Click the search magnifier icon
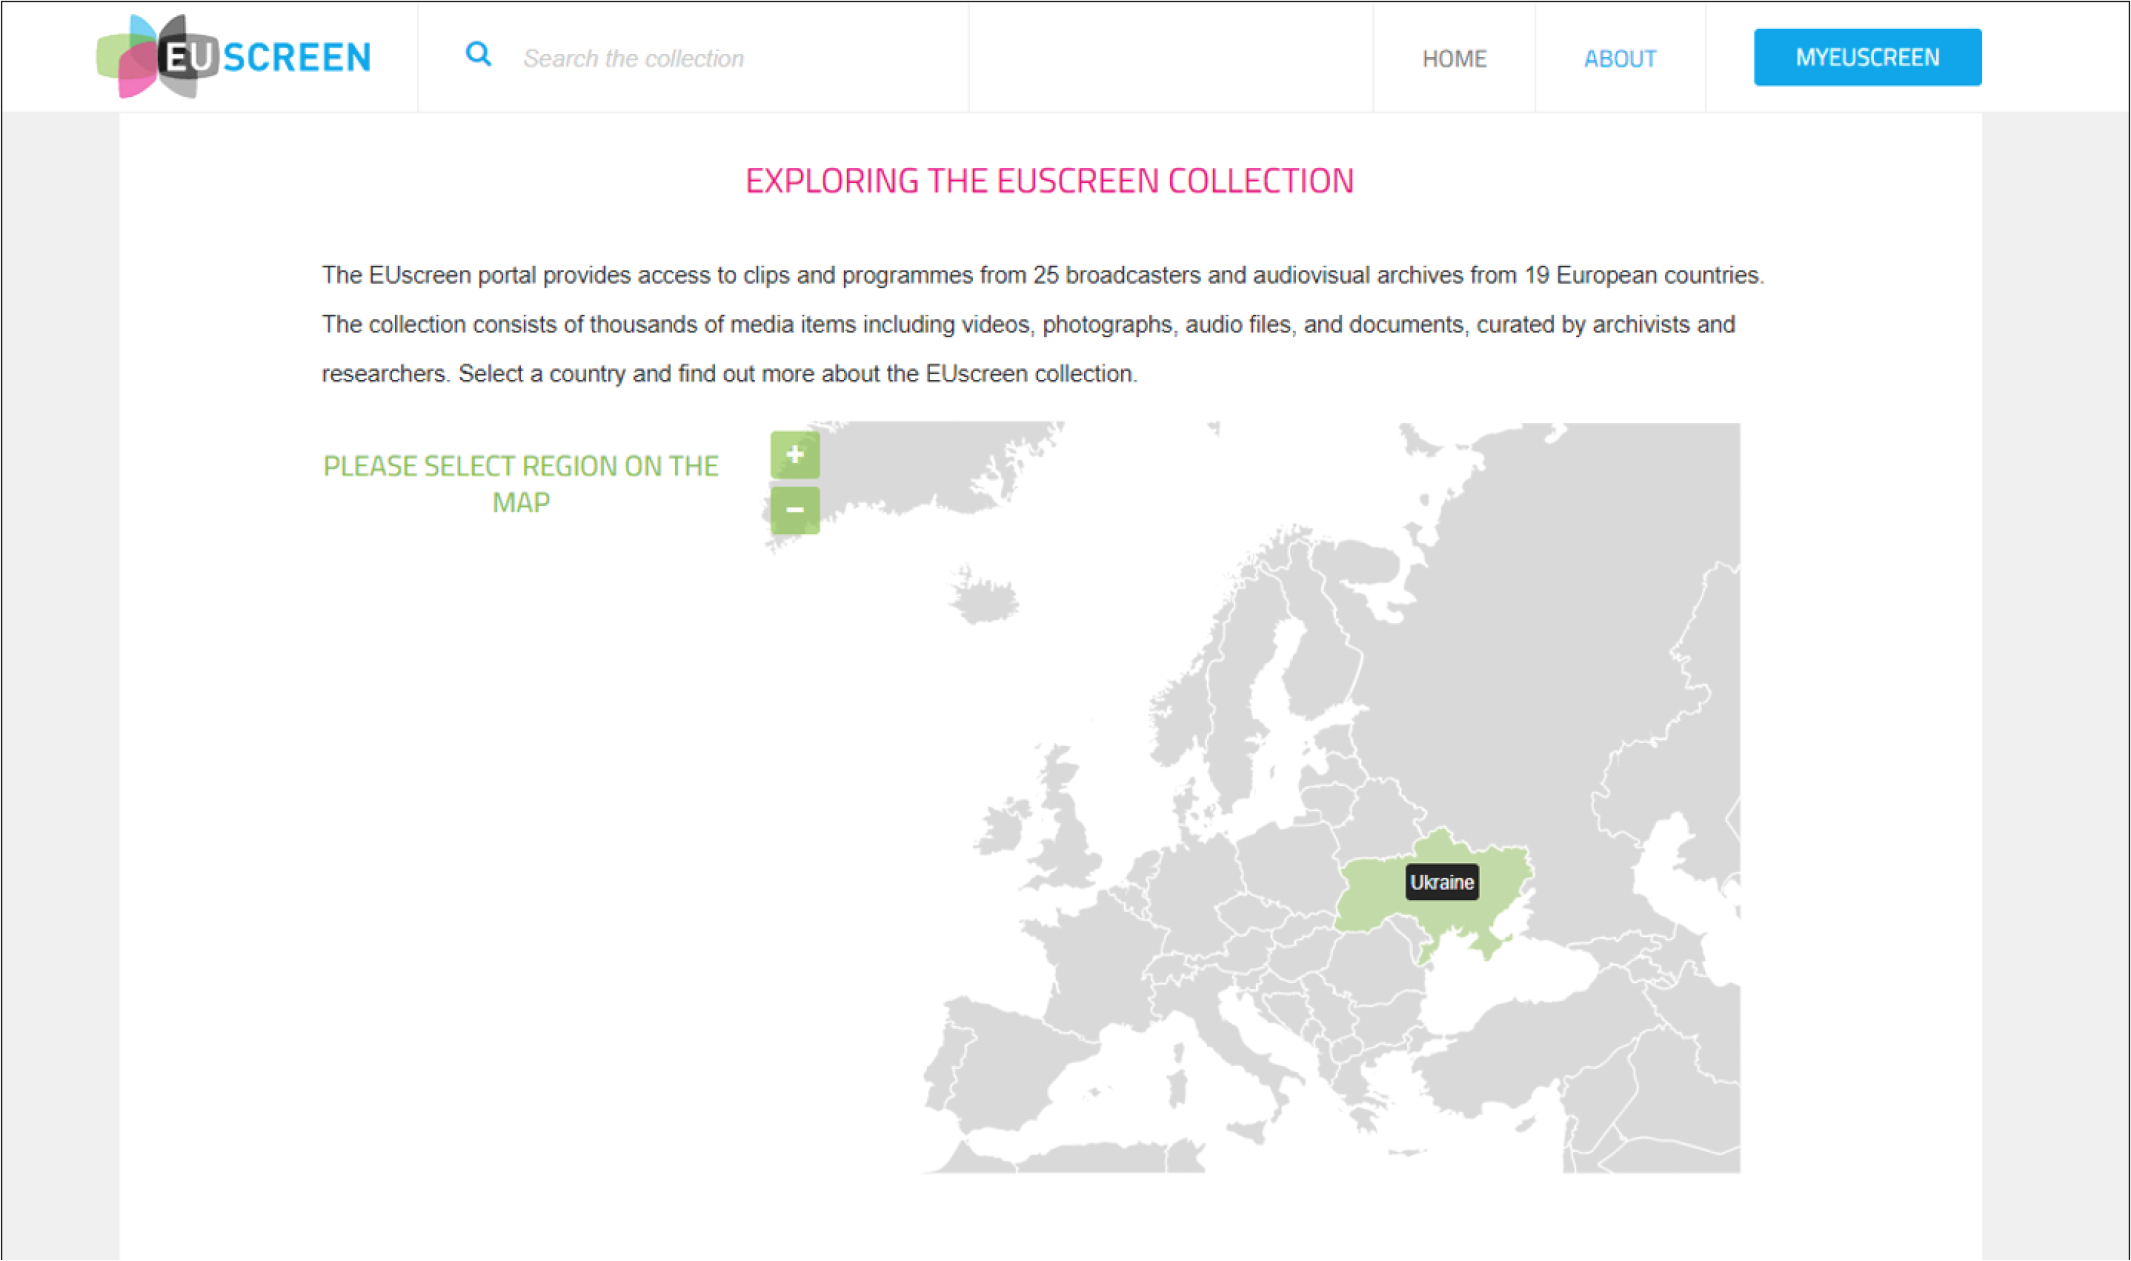This screenshot has height=1261, width=2131. [x=479, y=55]
